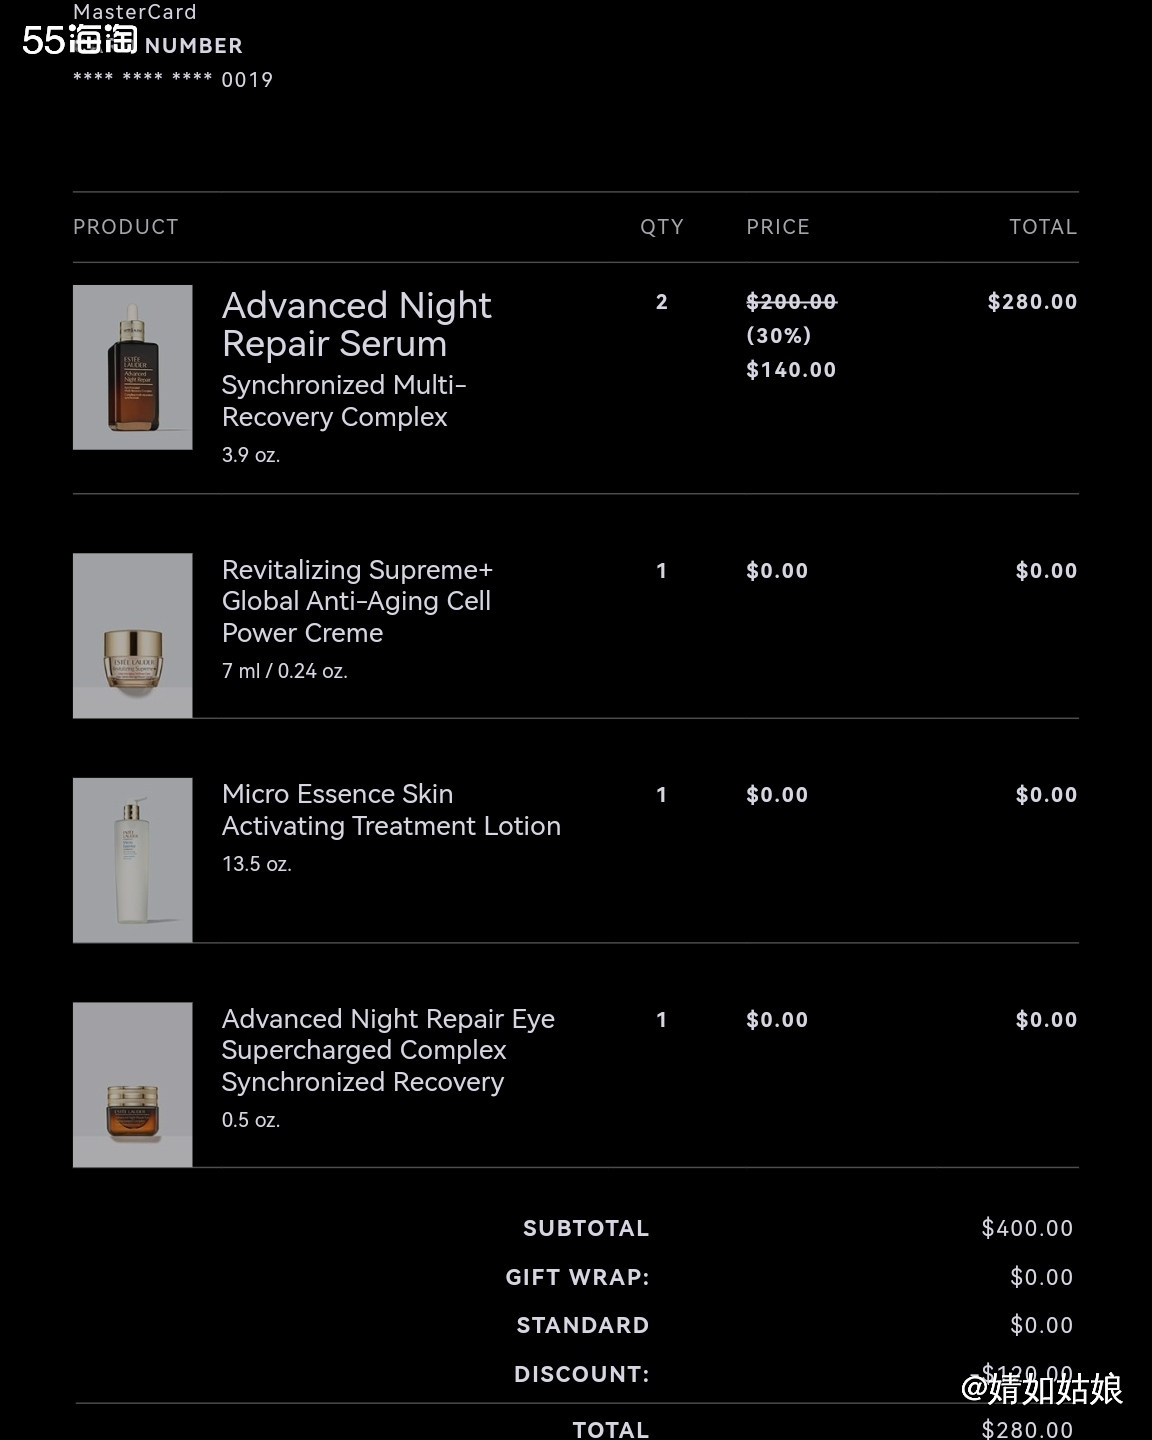Click the $140.00 discounted serum price

791,370
